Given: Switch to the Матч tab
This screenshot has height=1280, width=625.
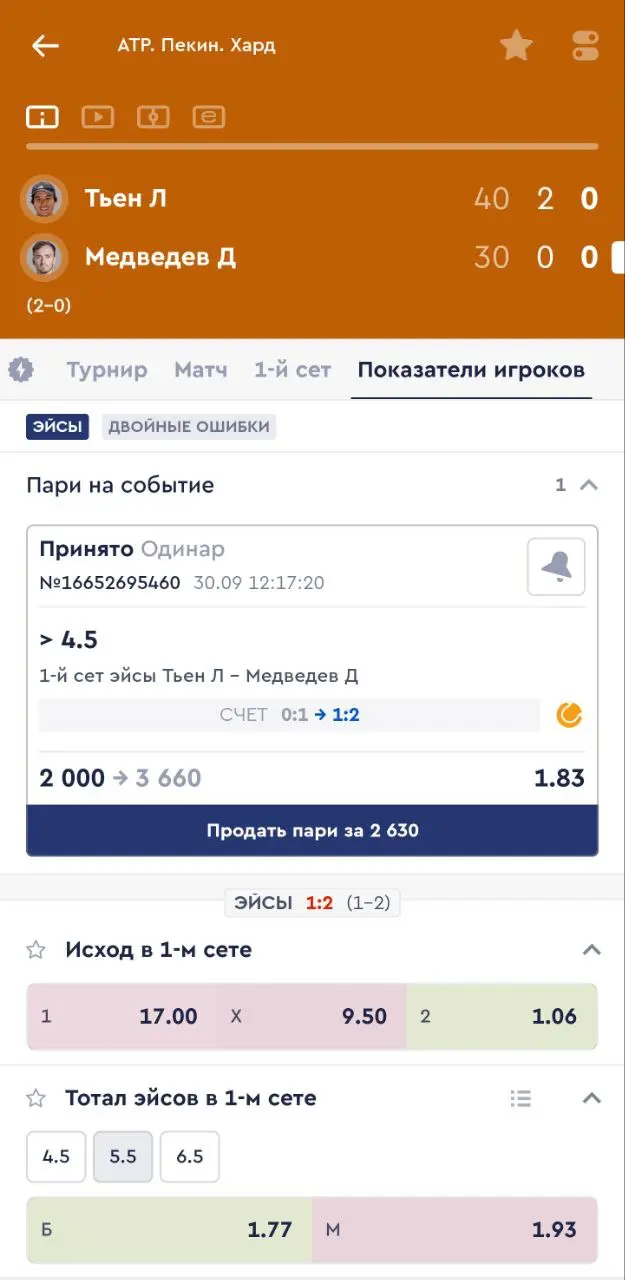Looking at the screenshot, I should pyautogui.click(x=201, y=370).
